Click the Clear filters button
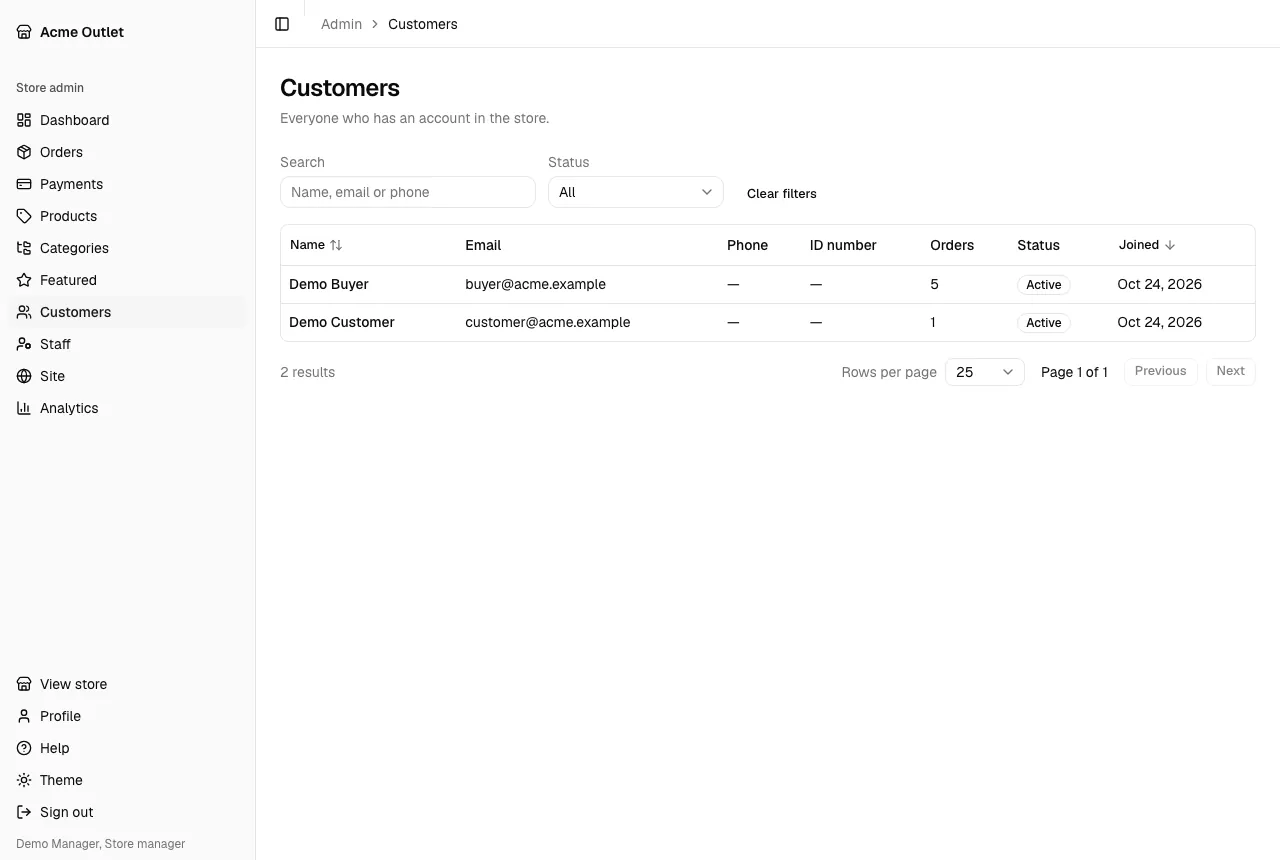1280x860 pixels. (782, 193)
